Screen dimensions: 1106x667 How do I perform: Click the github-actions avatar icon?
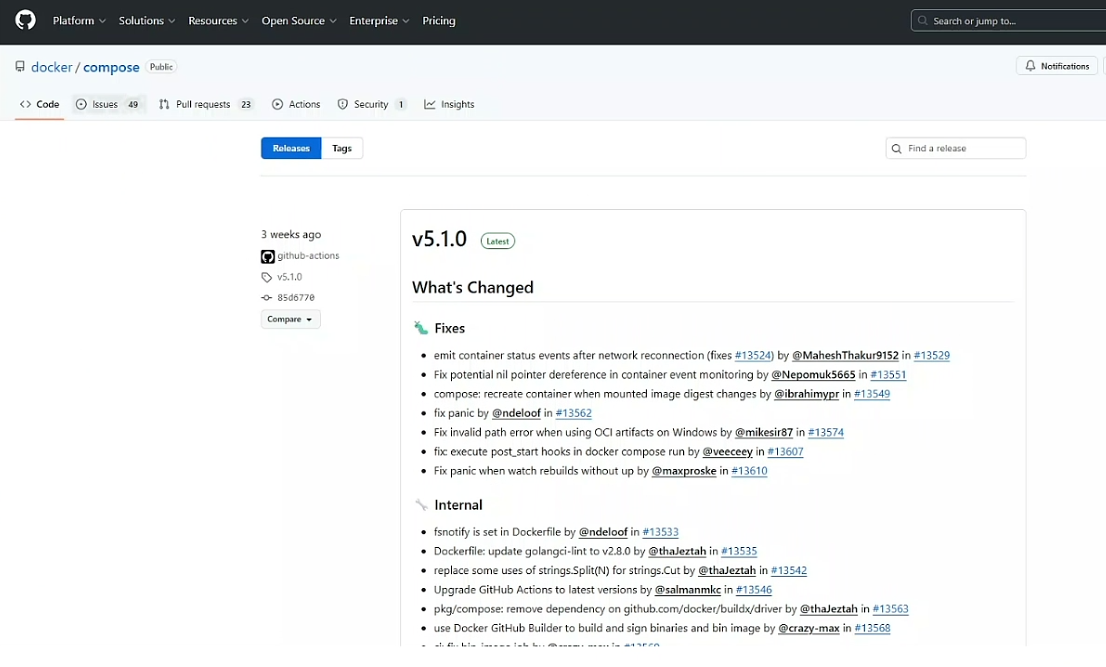[267, 256]
